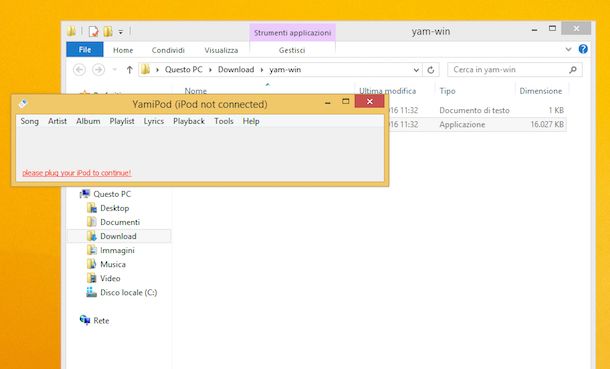Click the '16.027 KB' size cell
This screenshot has width=610, height=369.
(547, 124)
